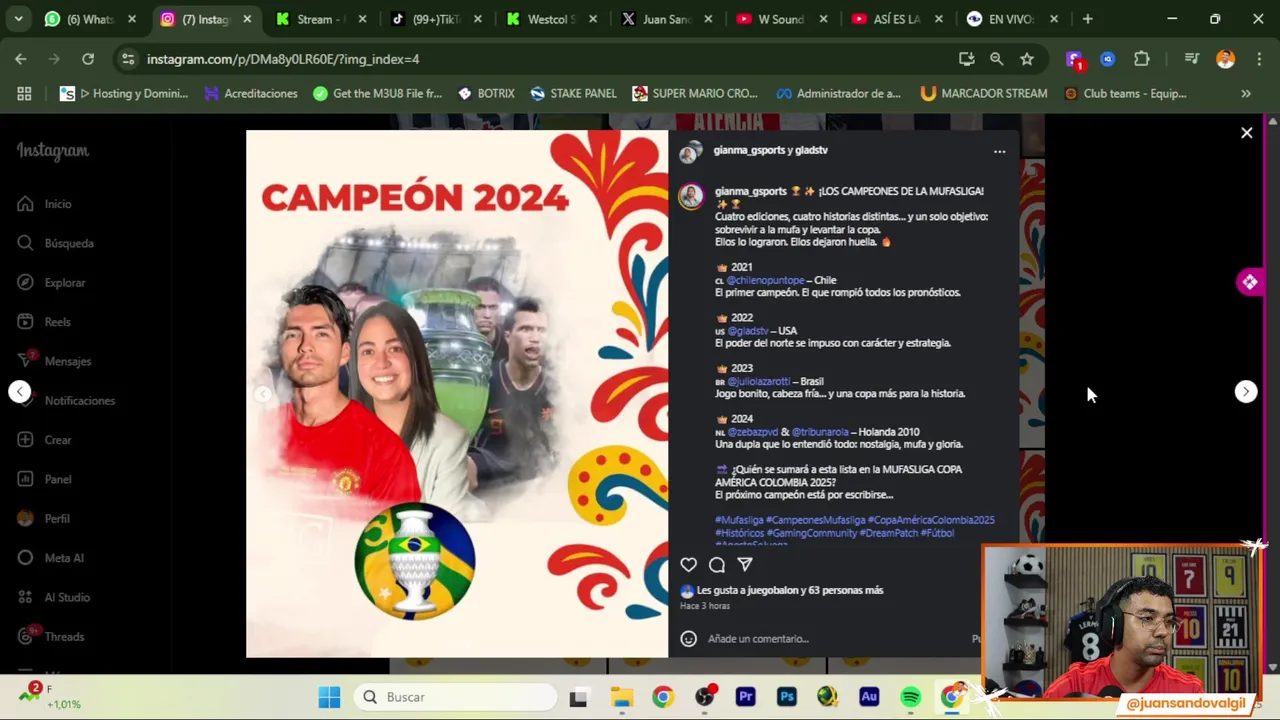Image resolution: width=1280 pixels, height=720 pixels.
Task: Open Búsqueda in the sidebar
Action: [56, 243]
